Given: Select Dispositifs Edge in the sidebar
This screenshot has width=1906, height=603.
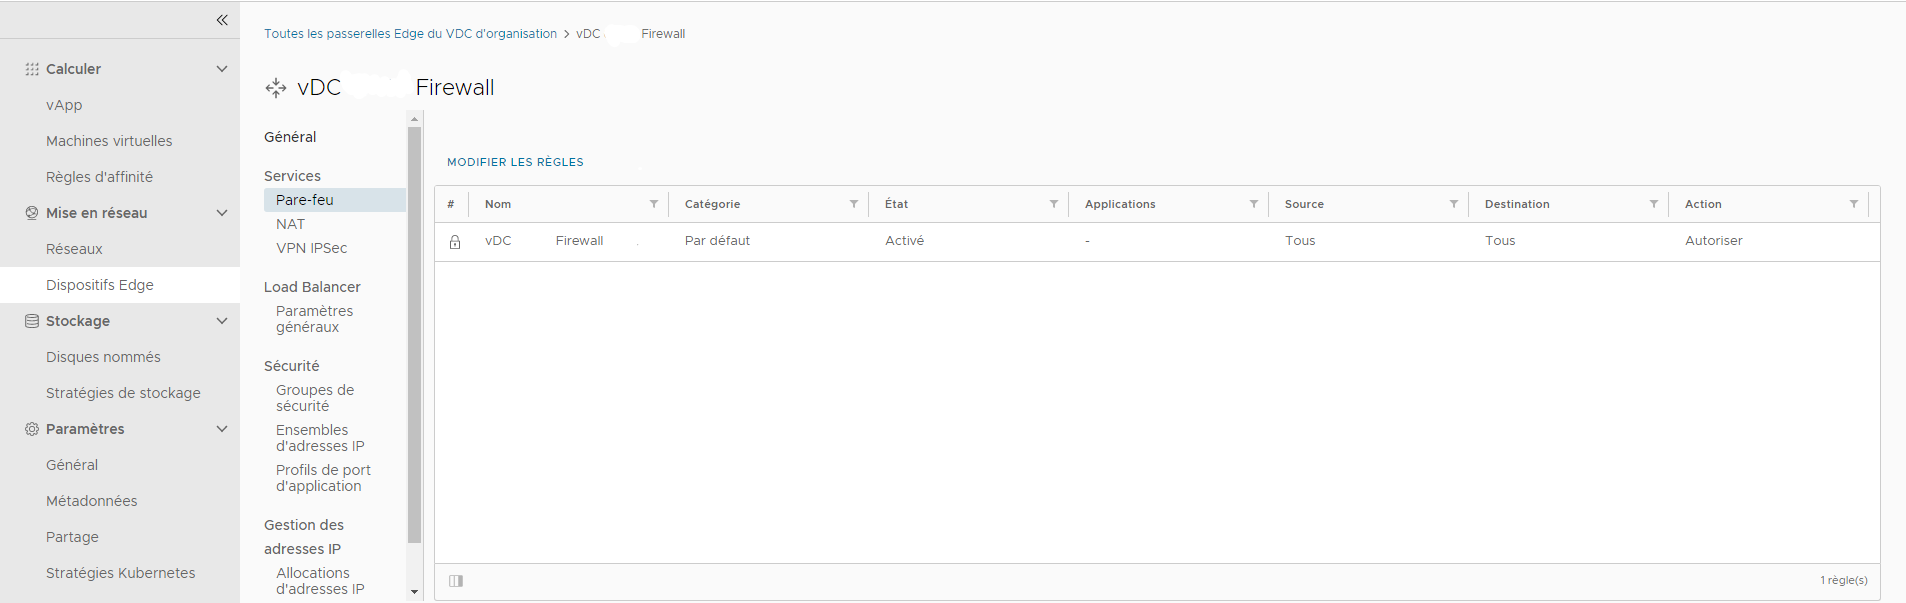Looking at the screenshot, I should coord(120,285).
